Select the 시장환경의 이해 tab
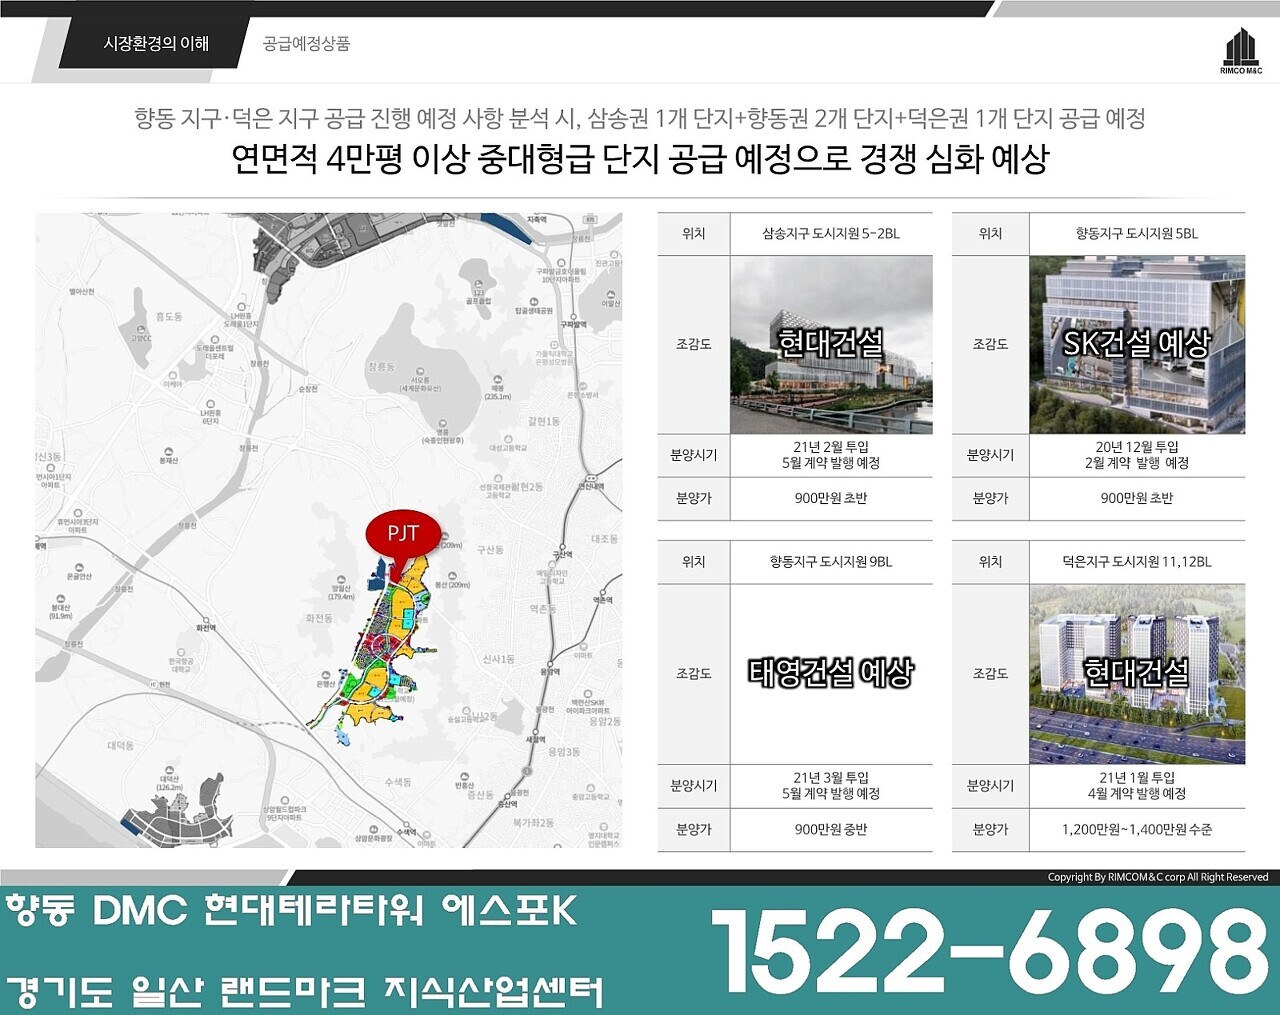The width and height of the screenshot is (1280, 1015). (156, 43)
